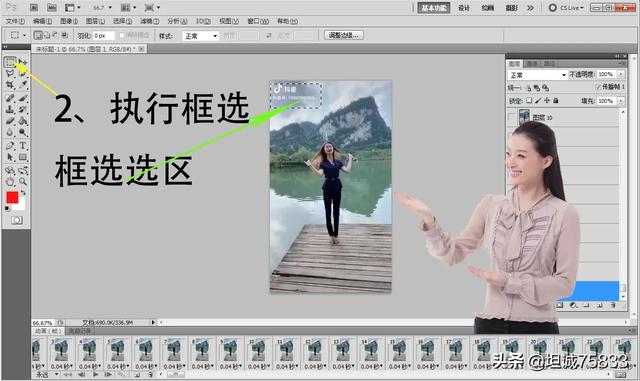Select the Path Selection tool
Viewport: 640px width, 381px height.
pyautogui.click(x=10, y=157)
